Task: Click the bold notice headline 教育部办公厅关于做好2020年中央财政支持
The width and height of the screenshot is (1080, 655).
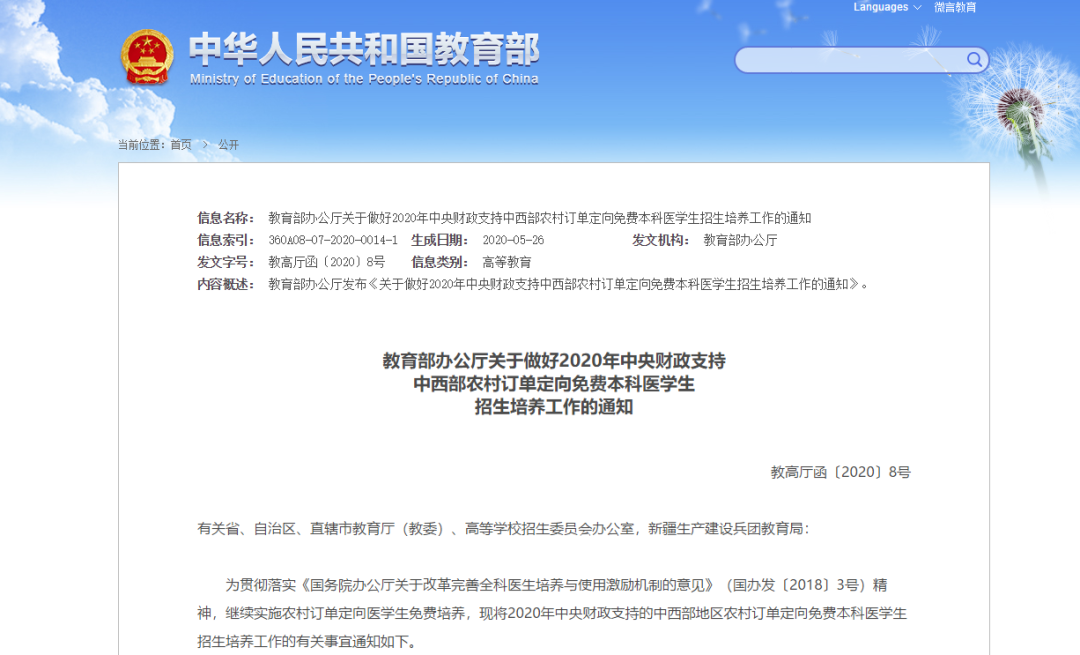Action: pyautogui.click(x=554, y=361)
